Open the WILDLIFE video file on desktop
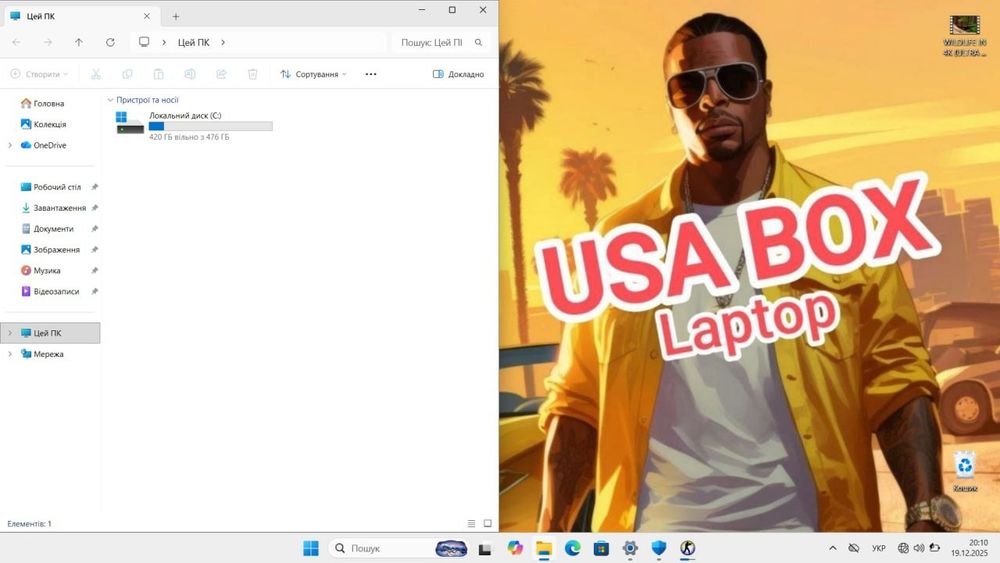This screenshot has width=1000, height=563. pos(965,36)
